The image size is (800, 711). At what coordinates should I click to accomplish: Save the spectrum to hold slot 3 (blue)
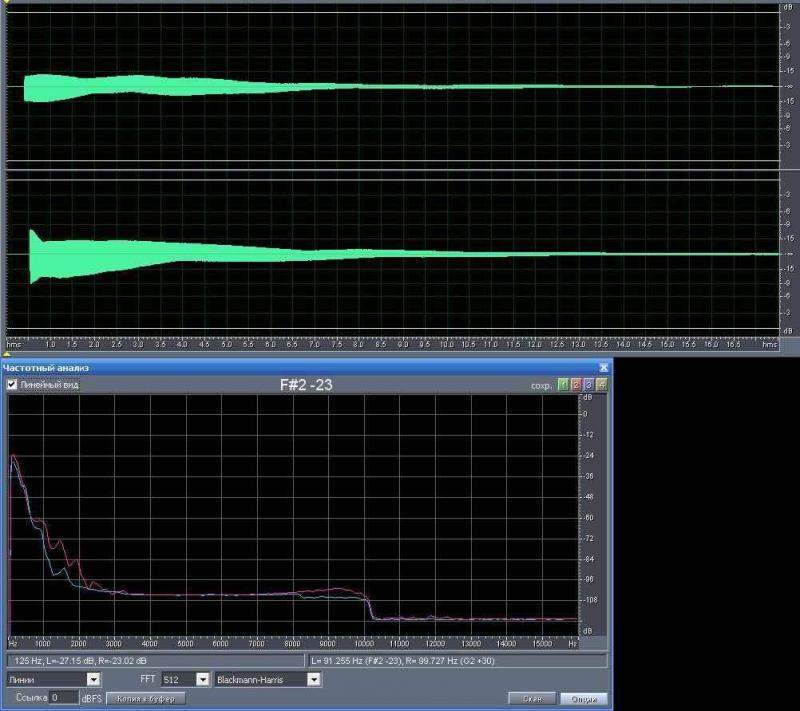(x=588, y=385)
